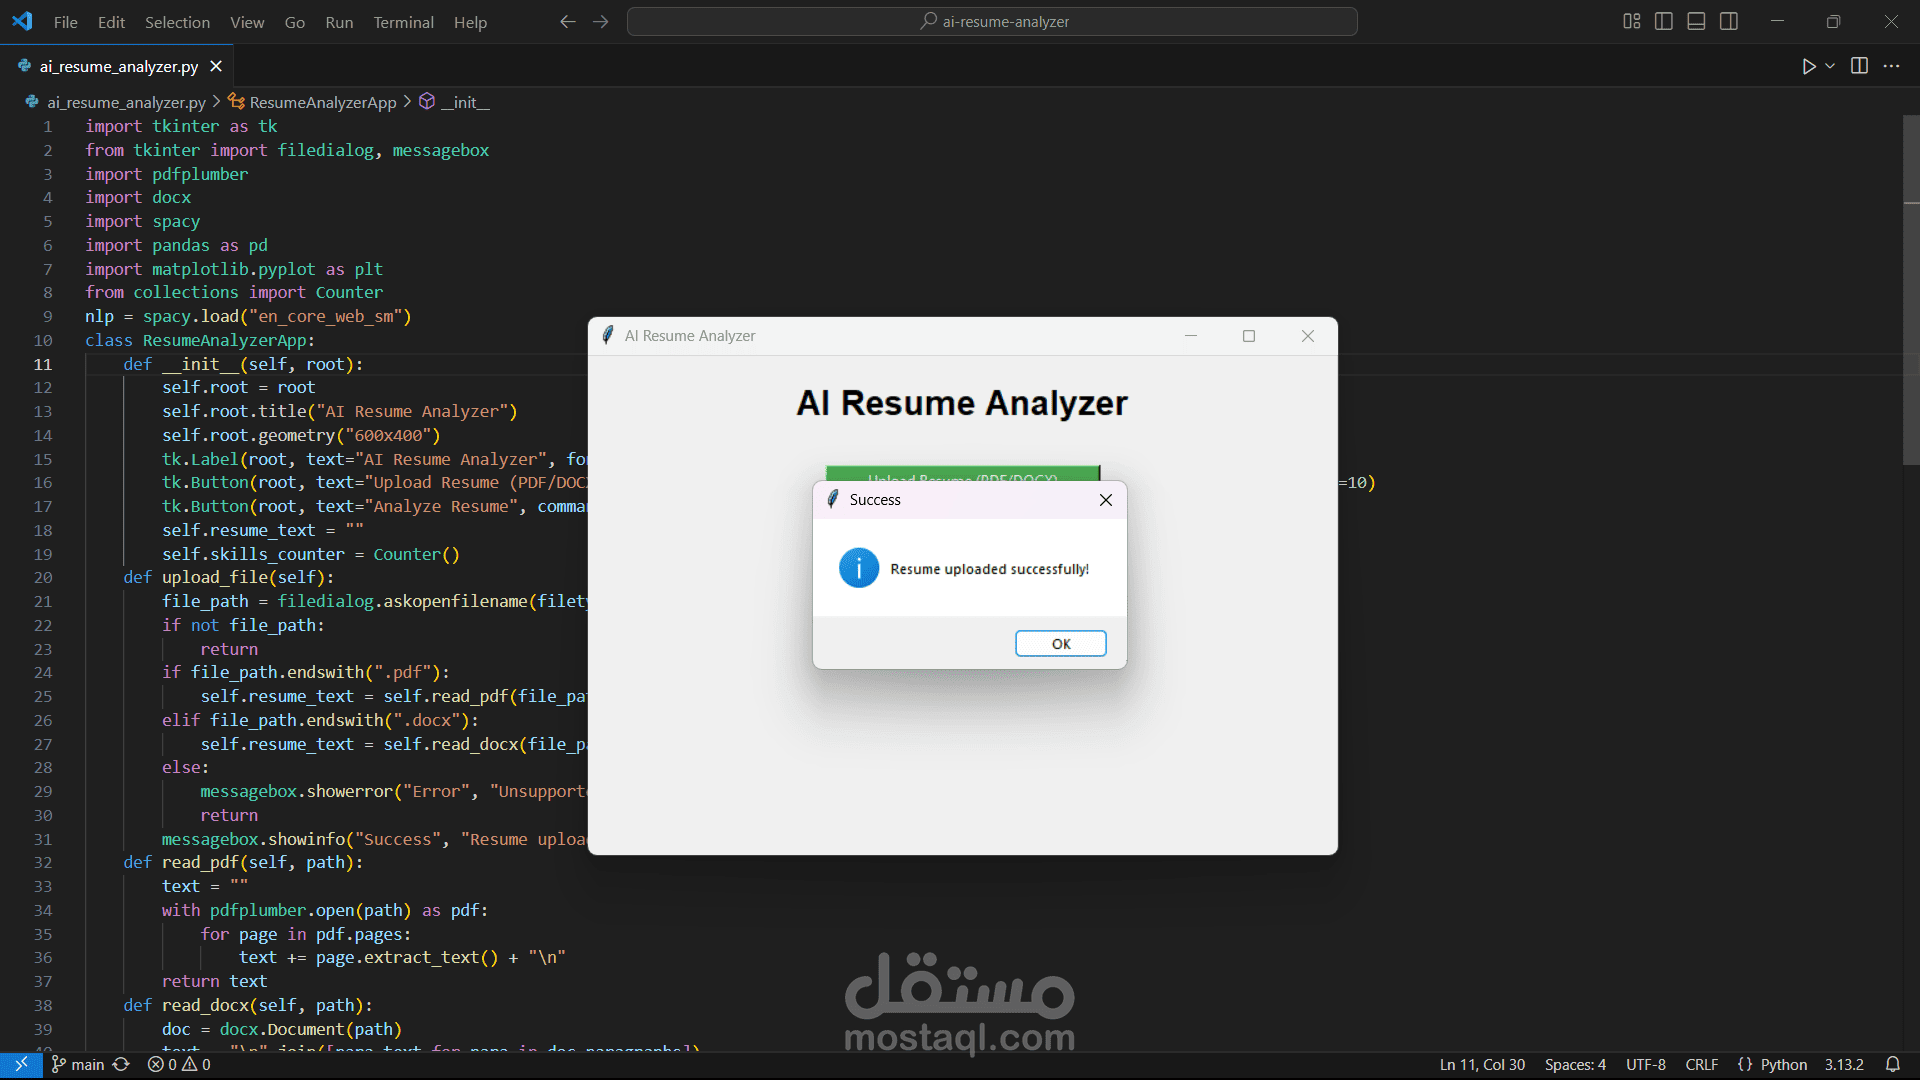Close the Success message dialog
This screenshot has height=1080, width=1920.
(x=1106, y=500)
